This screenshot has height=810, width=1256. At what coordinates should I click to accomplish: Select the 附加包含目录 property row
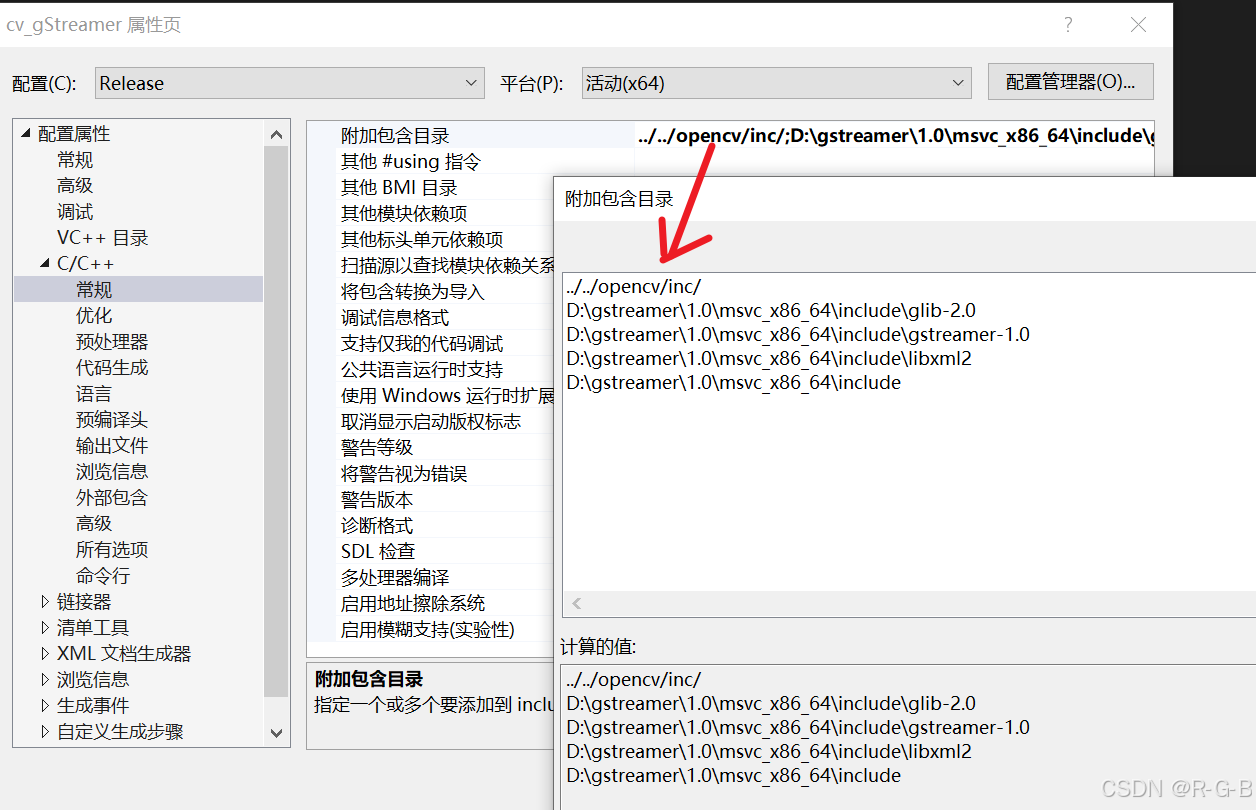click(395, 136)
